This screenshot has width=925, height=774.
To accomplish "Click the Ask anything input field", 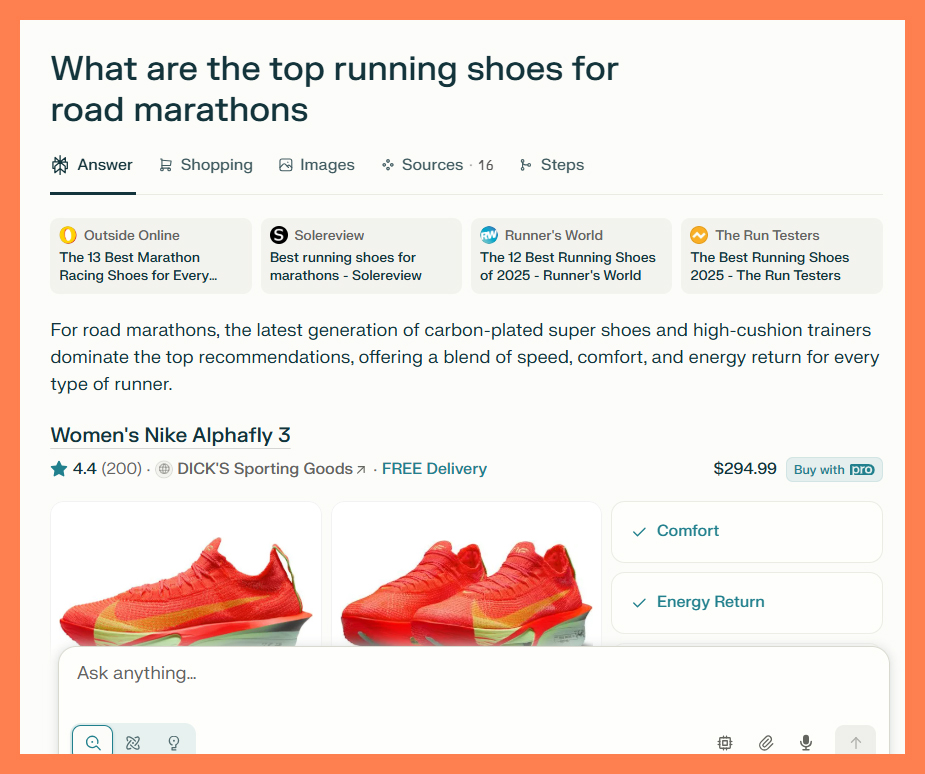I will (x=400, y=673).
